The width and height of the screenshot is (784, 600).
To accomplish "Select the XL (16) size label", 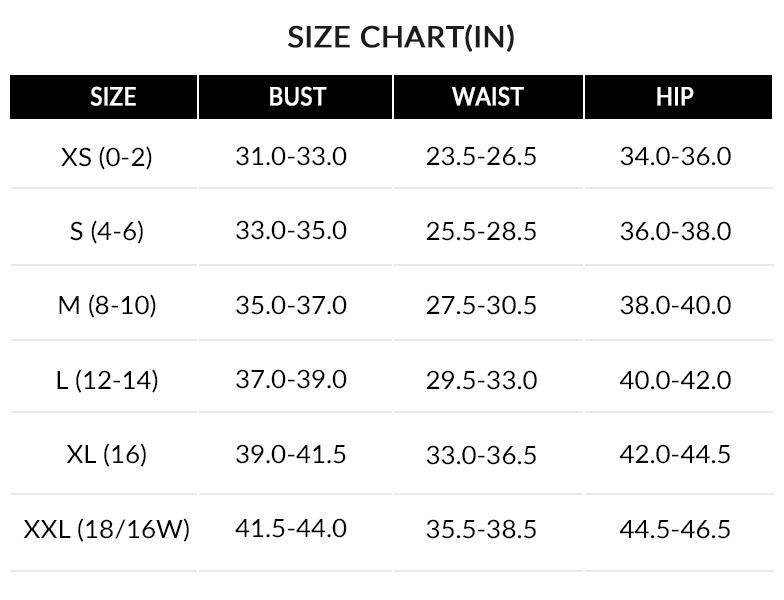I will pyautogui.click(x=107, y=454).
